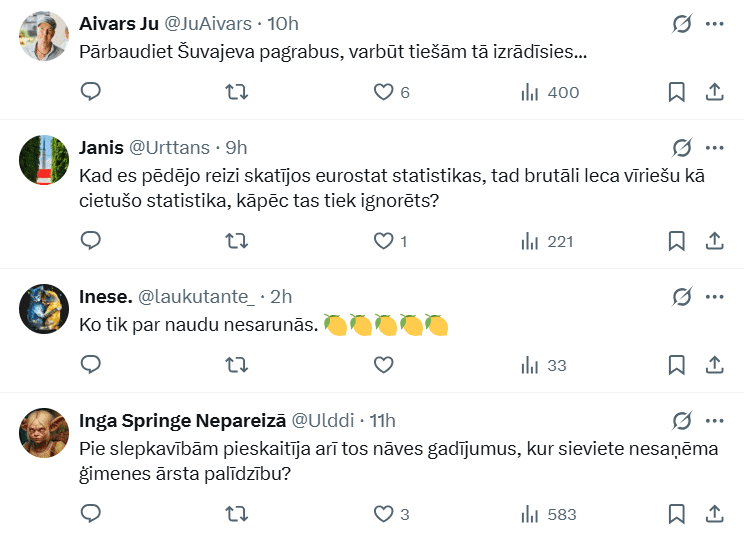Viewport: 744px width, 537px height.
Task: Bookmark Inga Springe Nepareizā's tweet
Action: click(676, 514)
